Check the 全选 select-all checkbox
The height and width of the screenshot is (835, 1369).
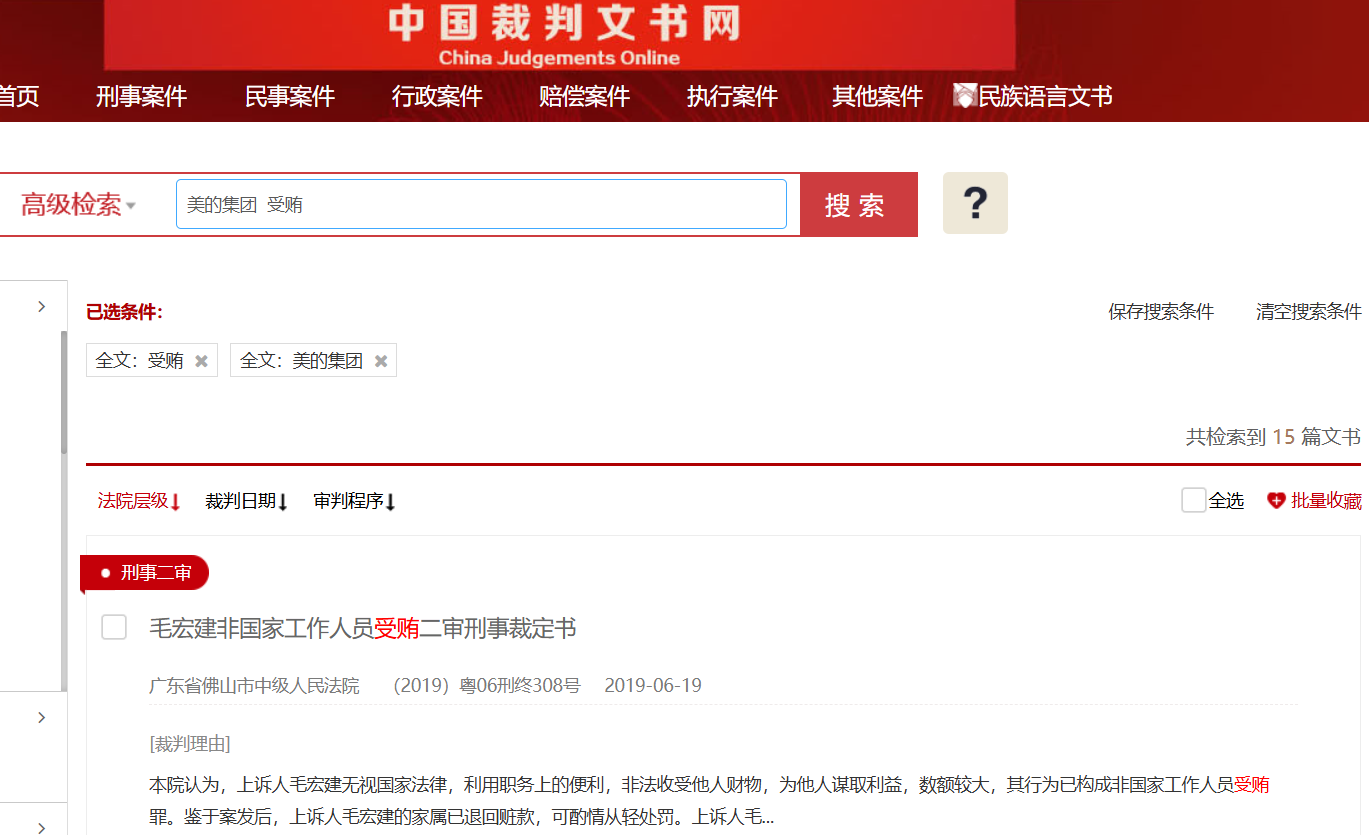click(x=1193, y=500)
